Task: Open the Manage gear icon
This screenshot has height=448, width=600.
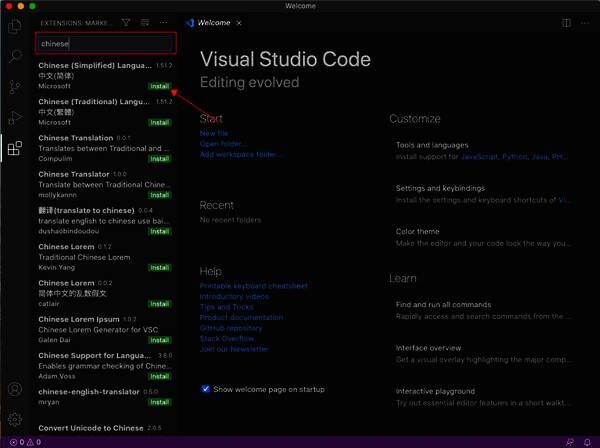Action: 14,419
